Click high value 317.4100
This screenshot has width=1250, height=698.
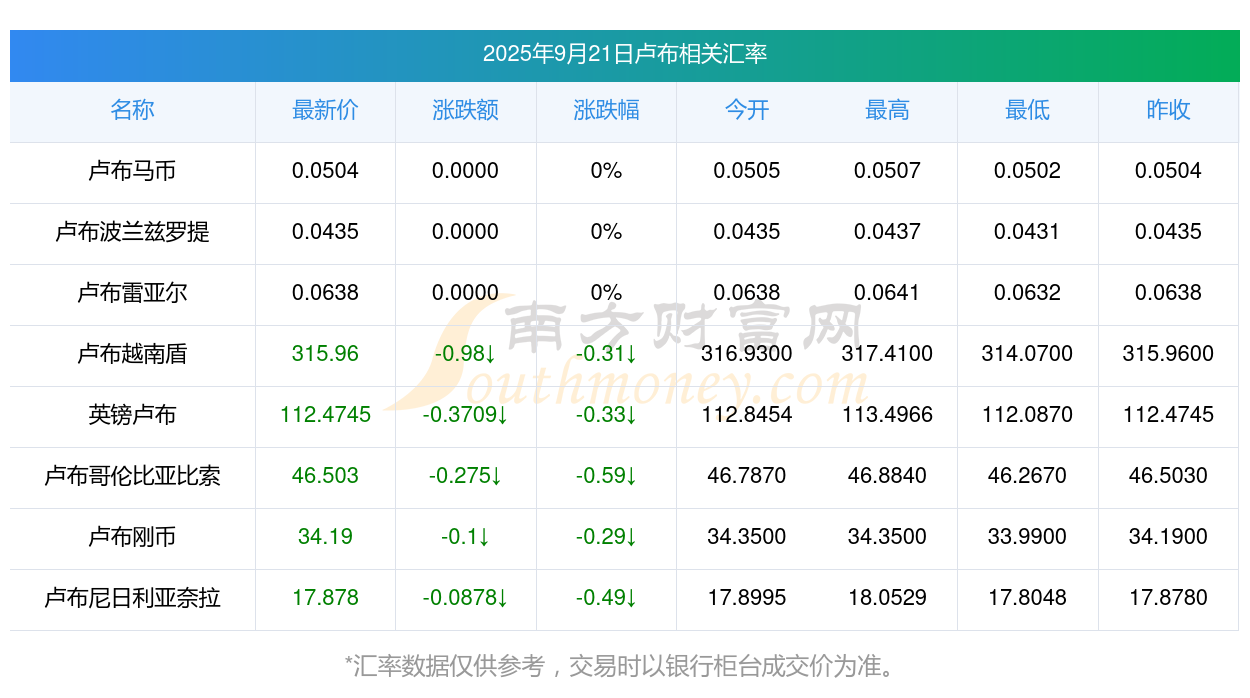coord(887,354)
